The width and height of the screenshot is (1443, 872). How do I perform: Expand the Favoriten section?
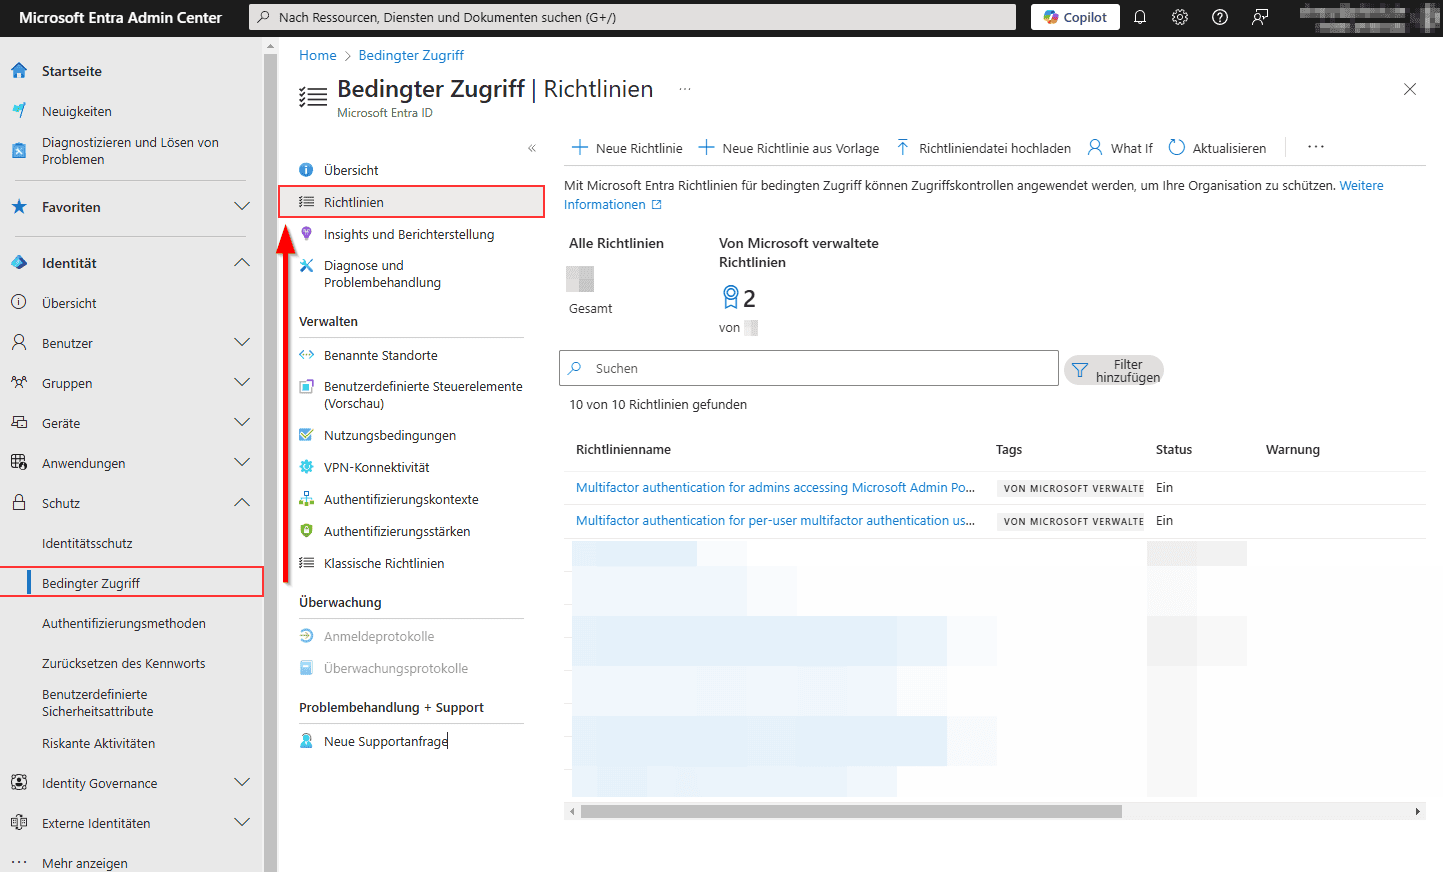tap(242, 207)
